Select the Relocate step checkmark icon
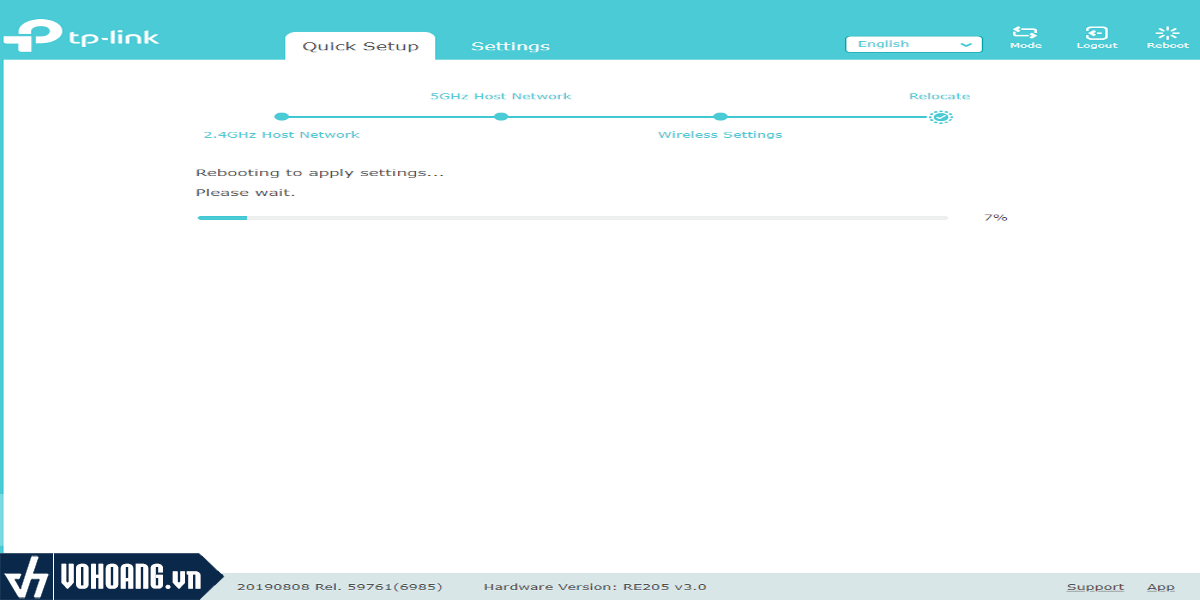Viewport: 1200px width, 600px height. (940, 117)
